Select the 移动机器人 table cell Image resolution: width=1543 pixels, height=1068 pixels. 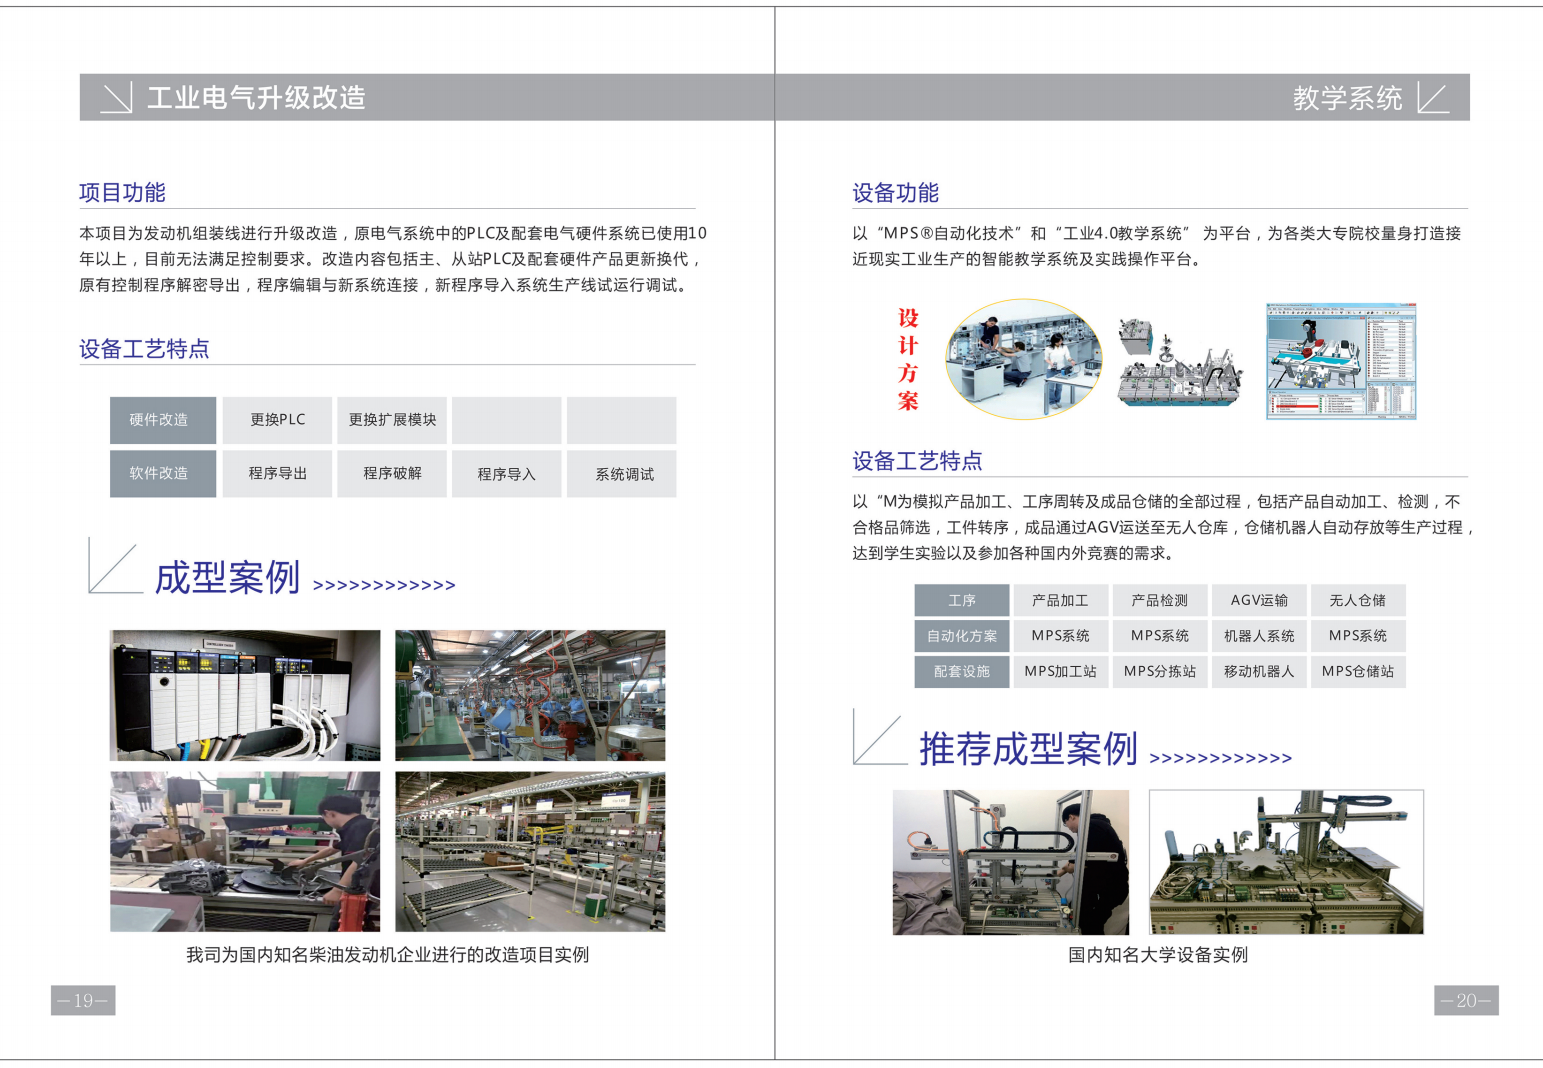click(x=1259, y=672)
